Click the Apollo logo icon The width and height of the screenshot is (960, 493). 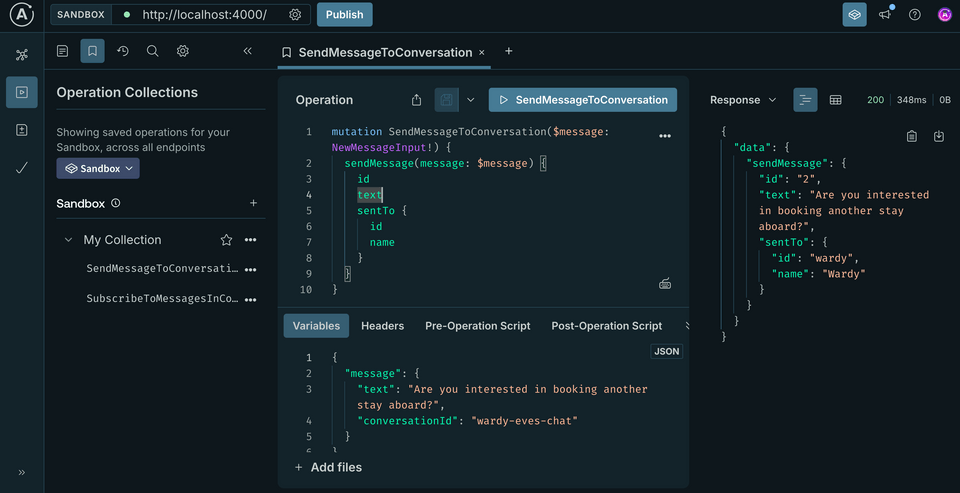click(x=21, y=15)
